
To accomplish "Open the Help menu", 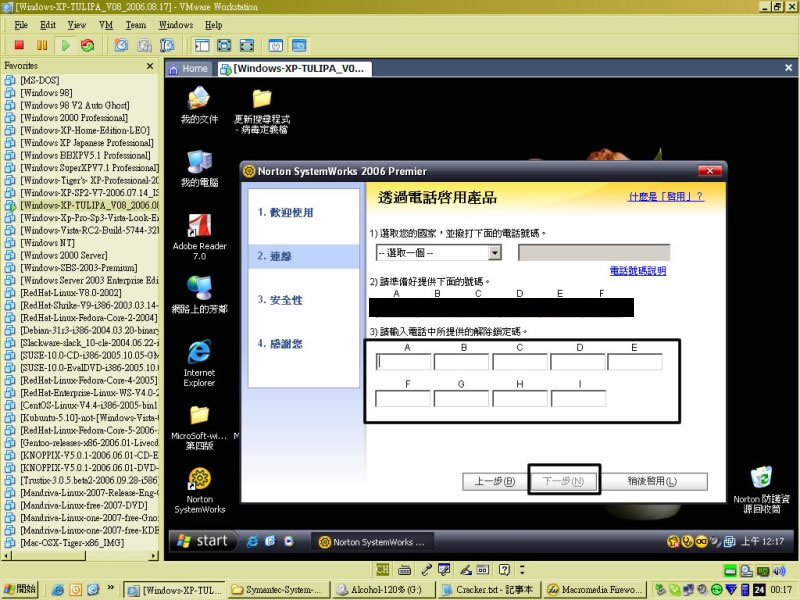I will [x=214, y=24].
